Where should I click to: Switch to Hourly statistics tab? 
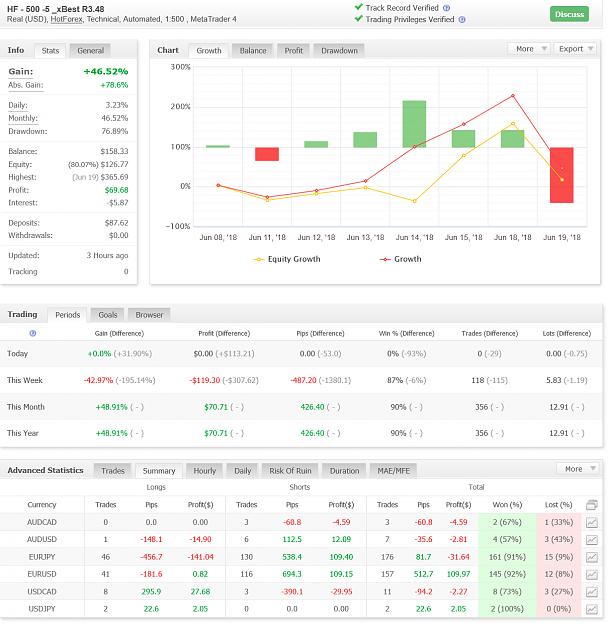pos(204,471)
